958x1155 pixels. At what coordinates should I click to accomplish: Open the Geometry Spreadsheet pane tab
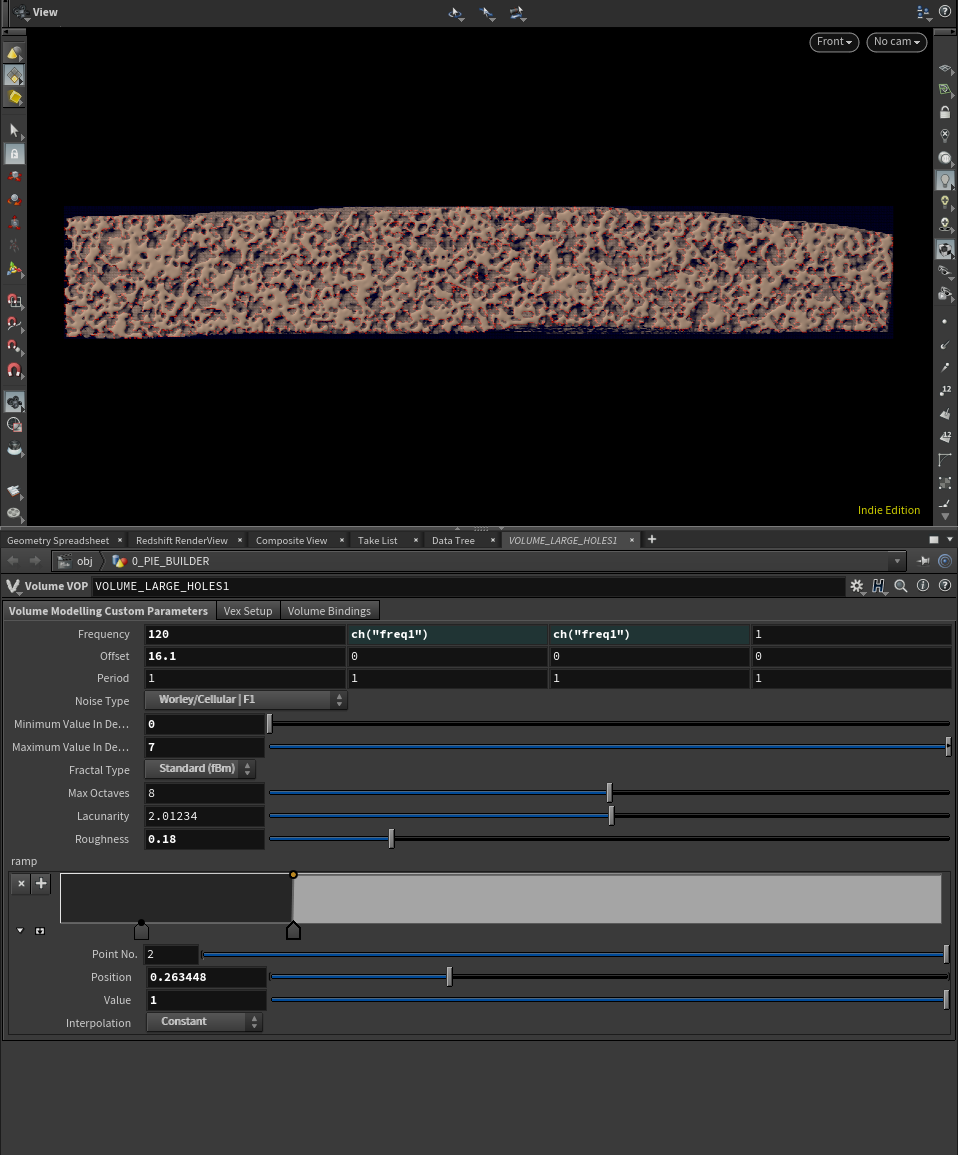coord(58,540)
